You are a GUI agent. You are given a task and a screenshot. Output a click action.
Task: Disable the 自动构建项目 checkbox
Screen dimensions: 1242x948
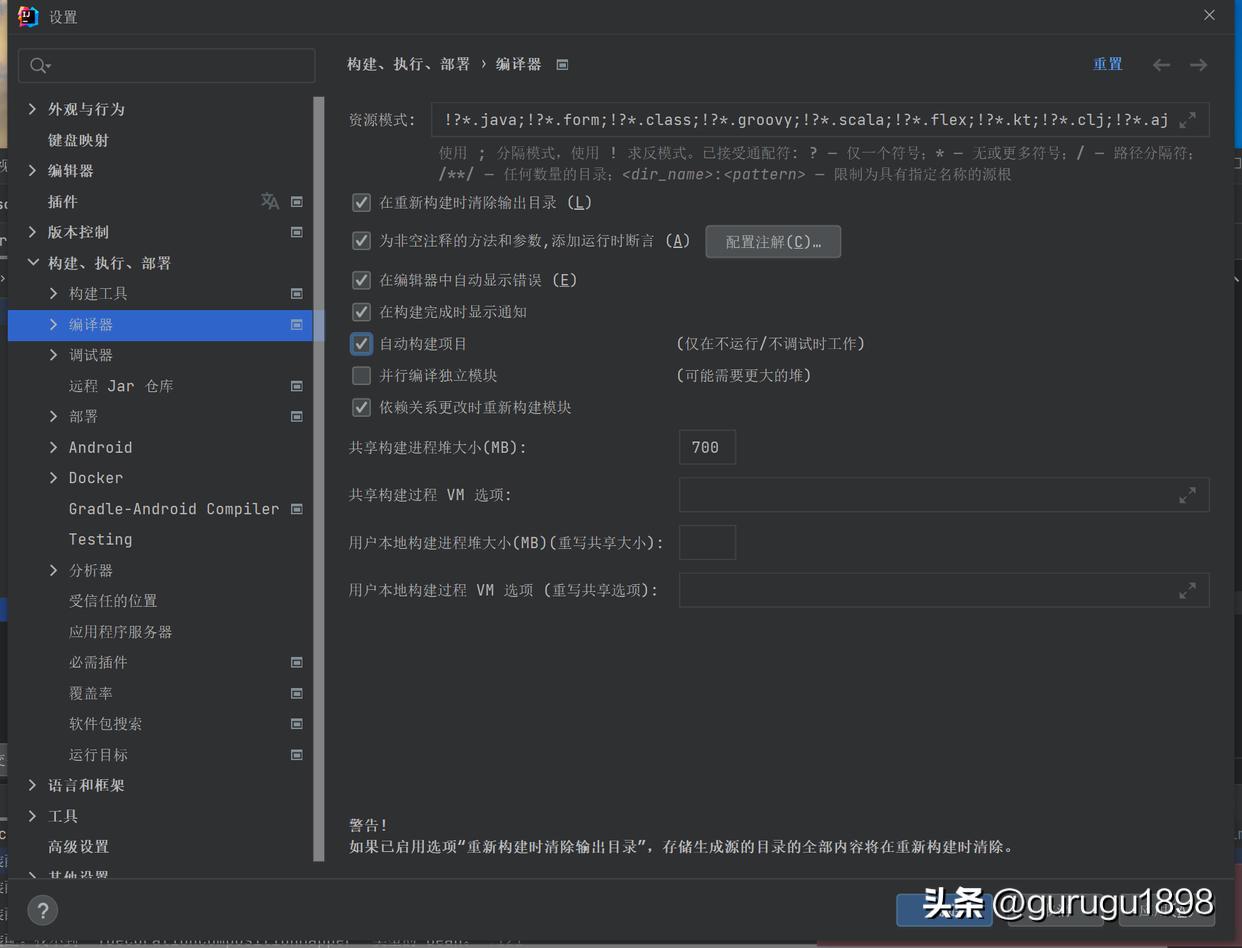click(361, 343)
